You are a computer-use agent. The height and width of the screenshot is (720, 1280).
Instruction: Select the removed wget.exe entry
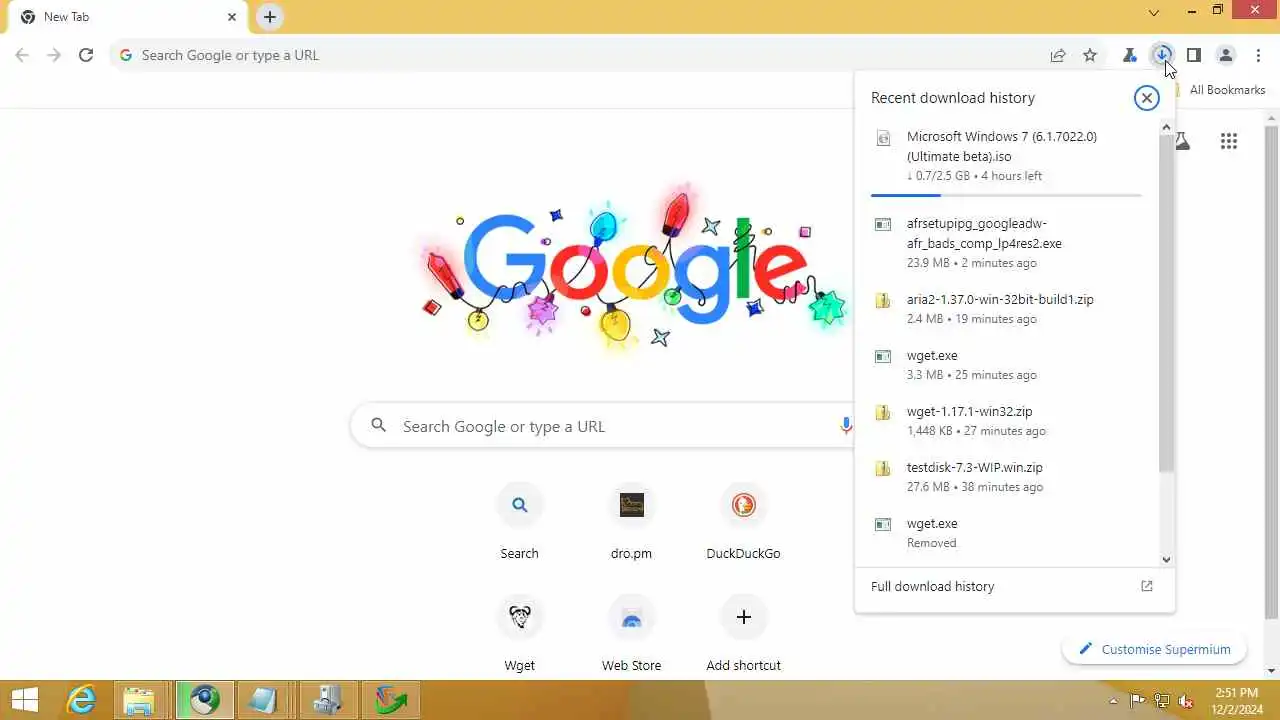(x=1007, y=532)
